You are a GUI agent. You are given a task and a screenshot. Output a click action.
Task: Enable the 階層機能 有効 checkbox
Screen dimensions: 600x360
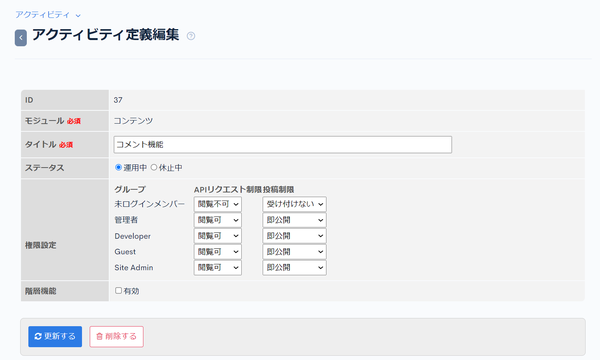pyautogui.click(x=118, y=291)
